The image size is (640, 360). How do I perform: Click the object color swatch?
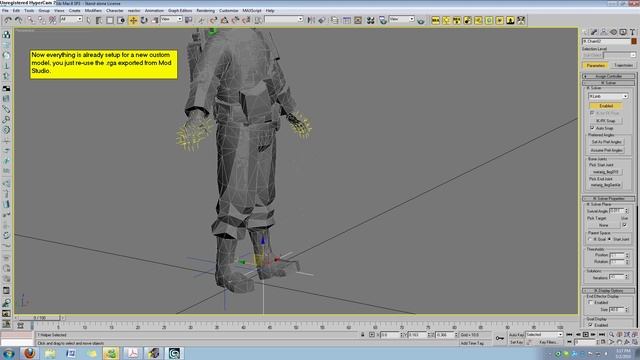(x=634, y=41)
